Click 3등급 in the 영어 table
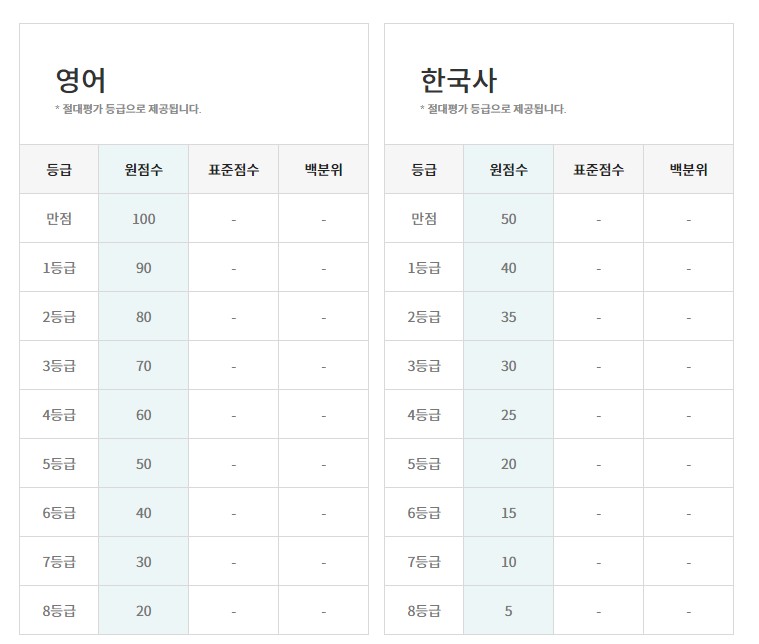The height and width of the screenshot is (644, 759). click(59, 366)
